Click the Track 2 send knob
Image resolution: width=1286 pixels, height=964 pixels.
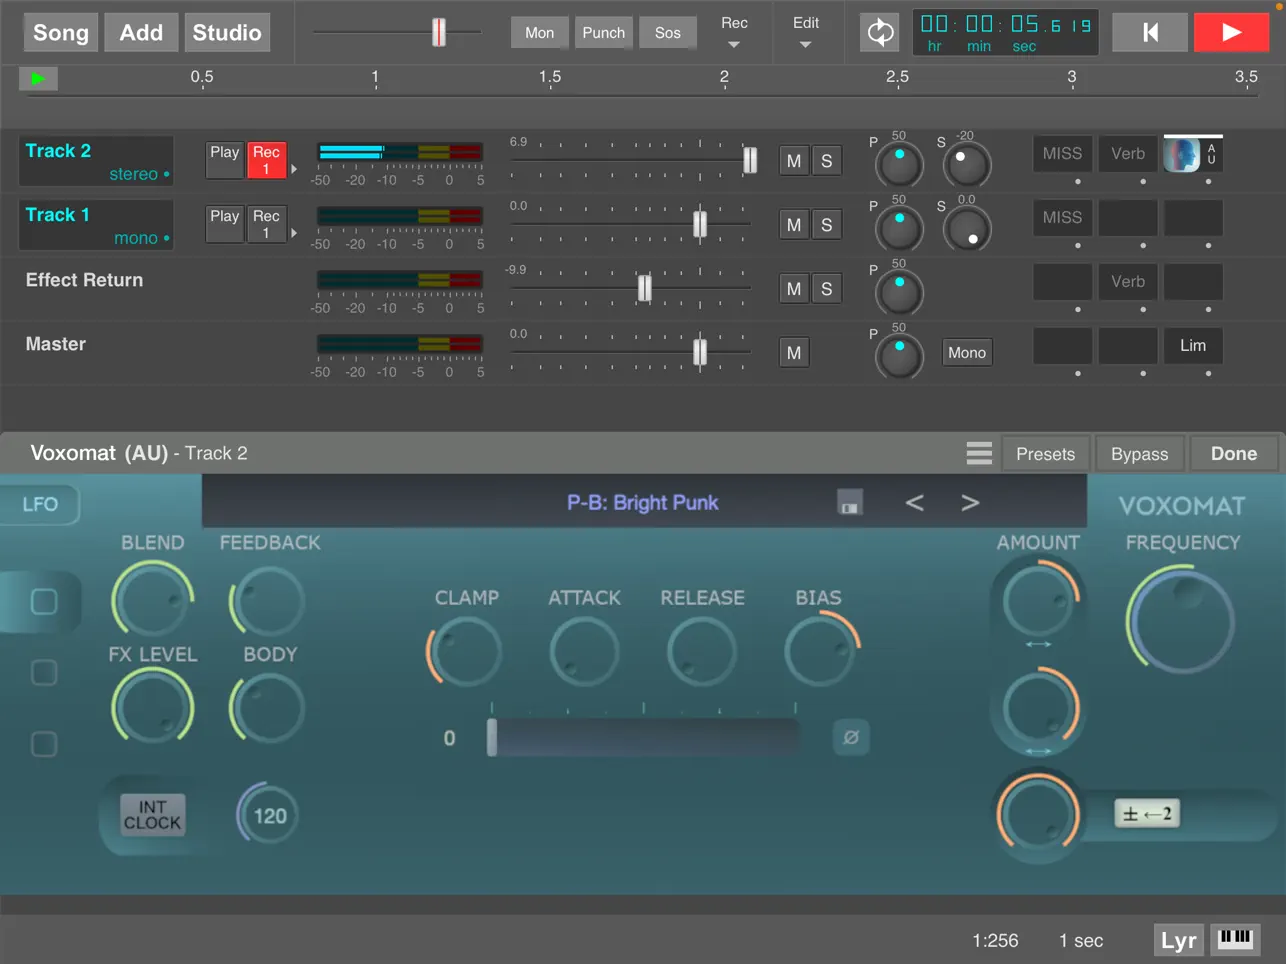click(x=967, y=165)
